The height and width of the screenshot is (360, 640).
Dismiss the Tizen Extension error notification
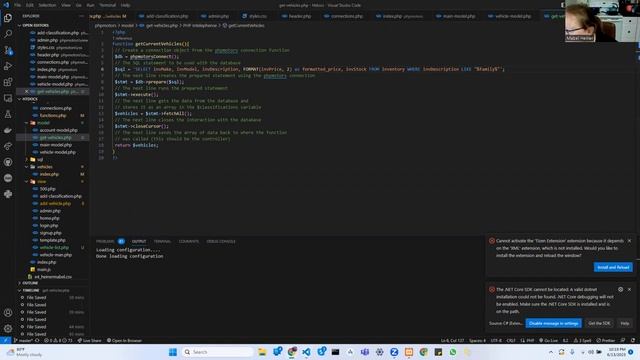(x=629, y=241)
